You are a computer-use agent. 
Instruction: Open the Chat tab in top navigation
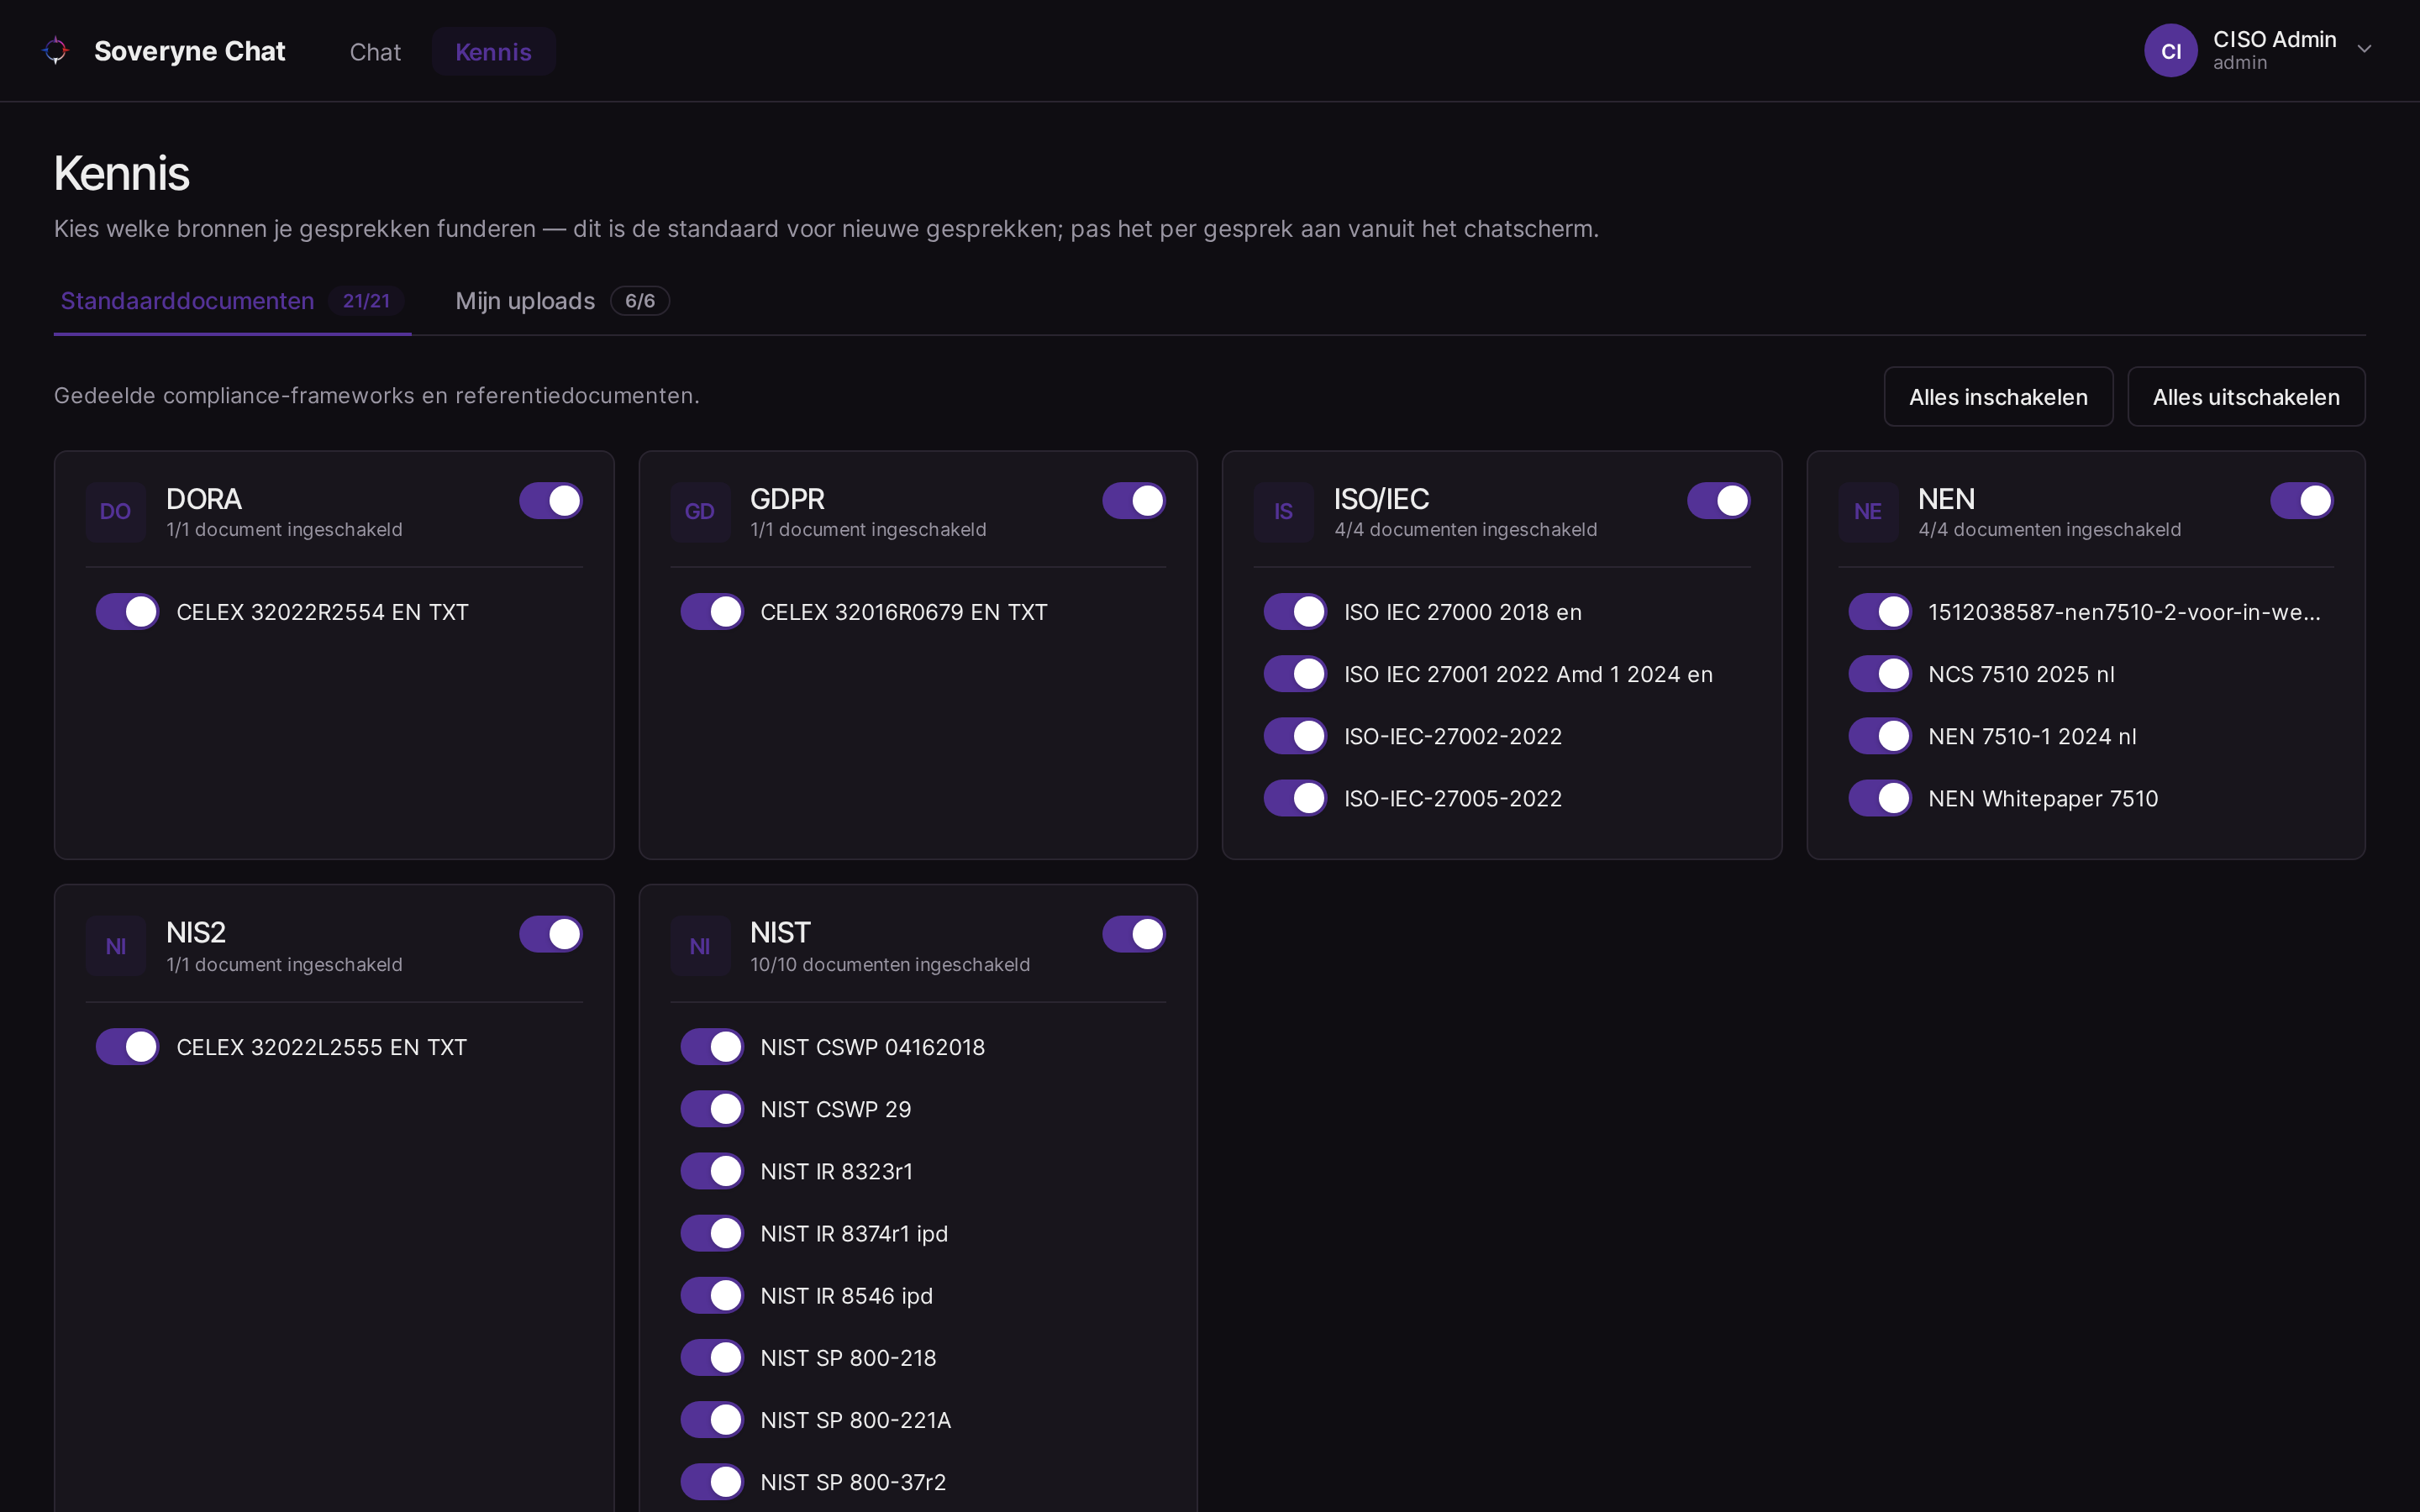click(x=375, y=52)
